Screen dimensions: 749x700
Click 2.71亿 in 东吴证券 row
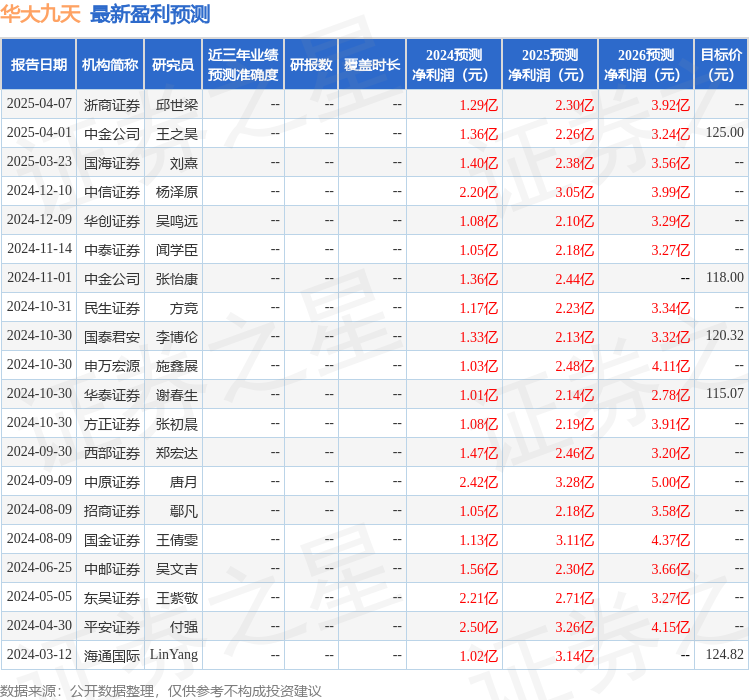575,598
